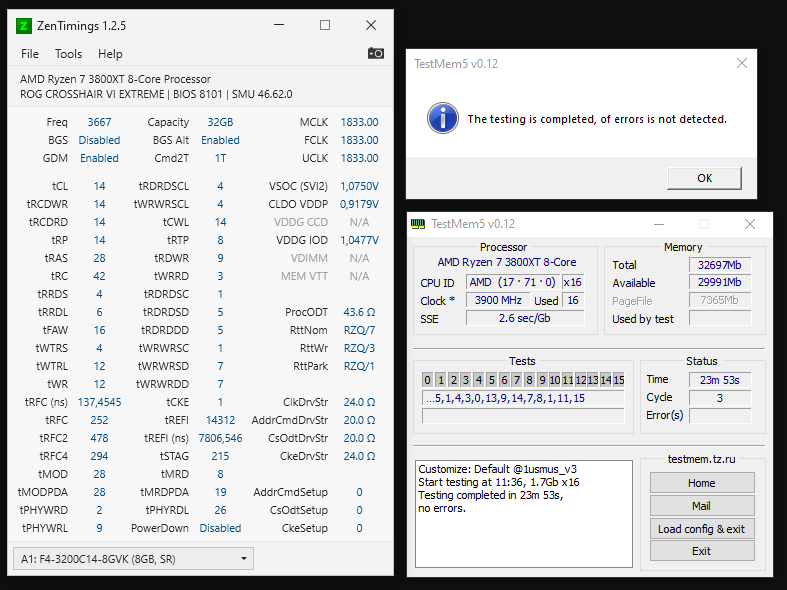Screen dimensions: 787x590
Task: Click the tREFI (ns) value 7806,546
Action: (x=220, y=438)
